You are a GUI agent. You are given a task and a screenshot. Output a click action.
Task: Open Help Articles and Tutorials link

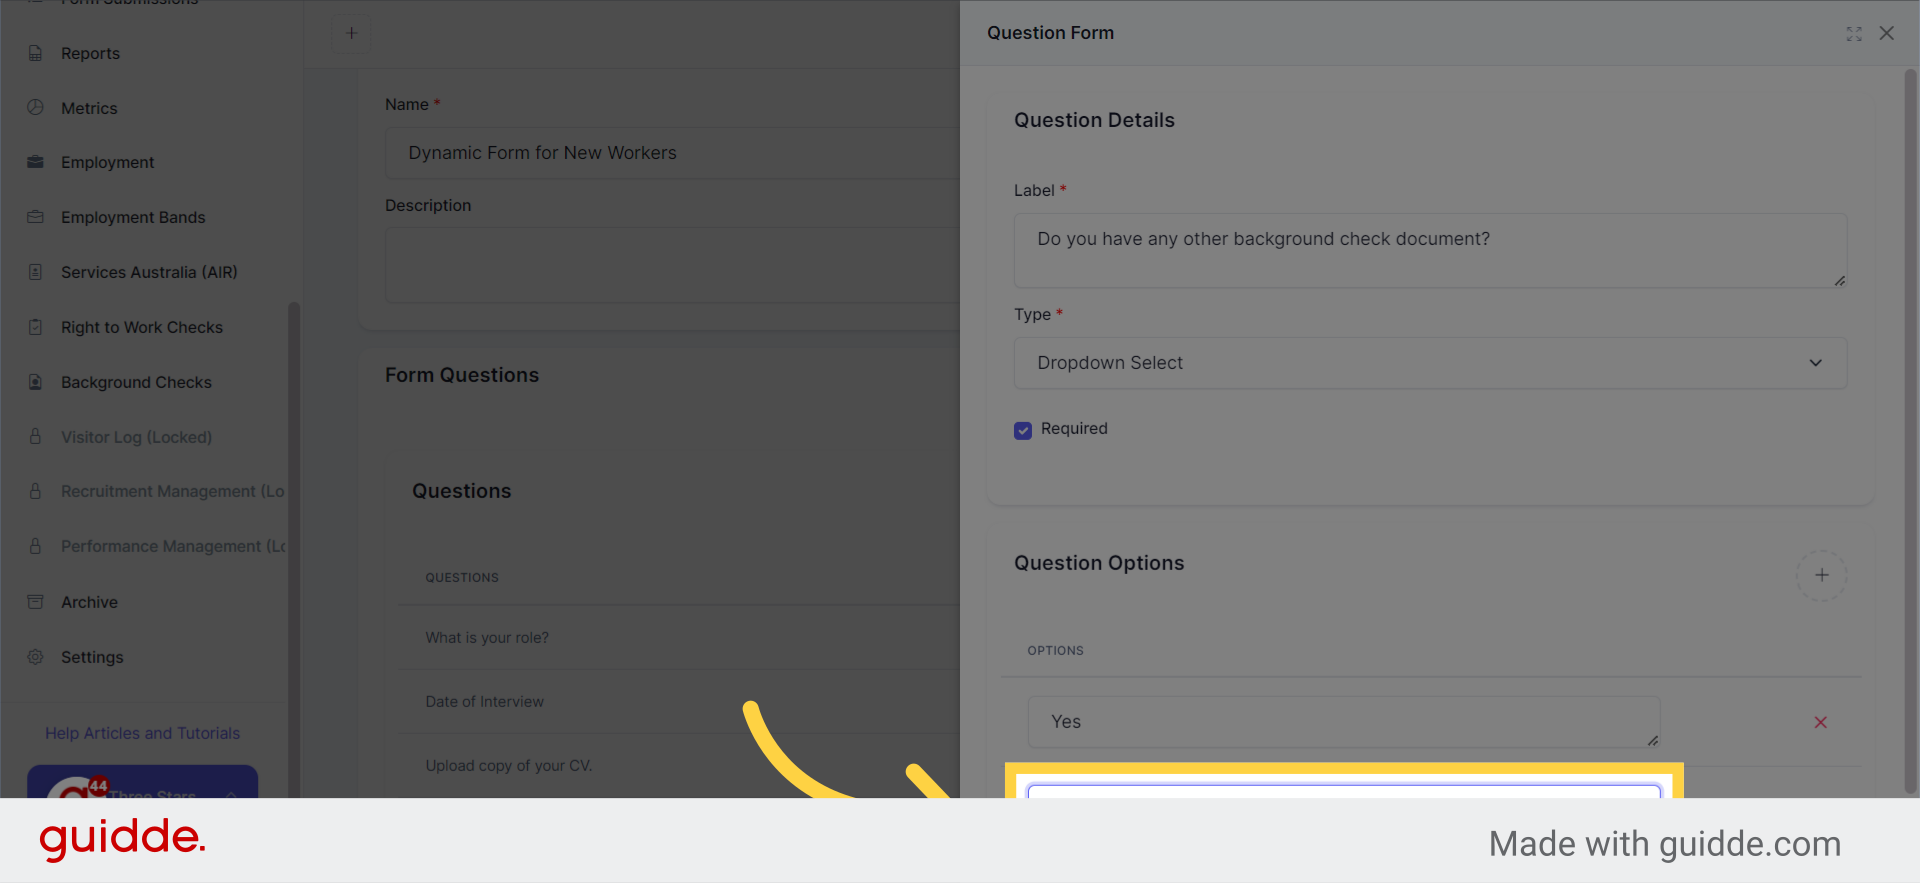(143, 733)
